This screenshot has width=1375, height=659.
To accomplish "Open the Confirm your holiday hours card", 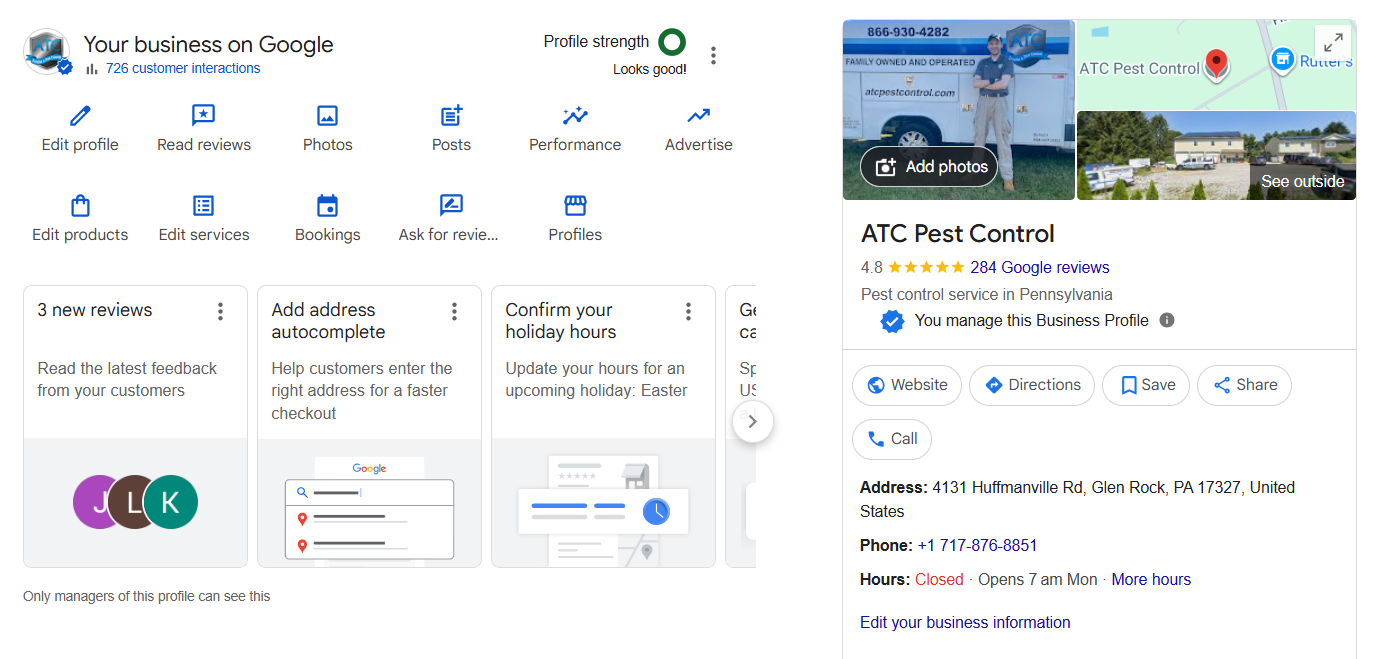I will (603, 427).
